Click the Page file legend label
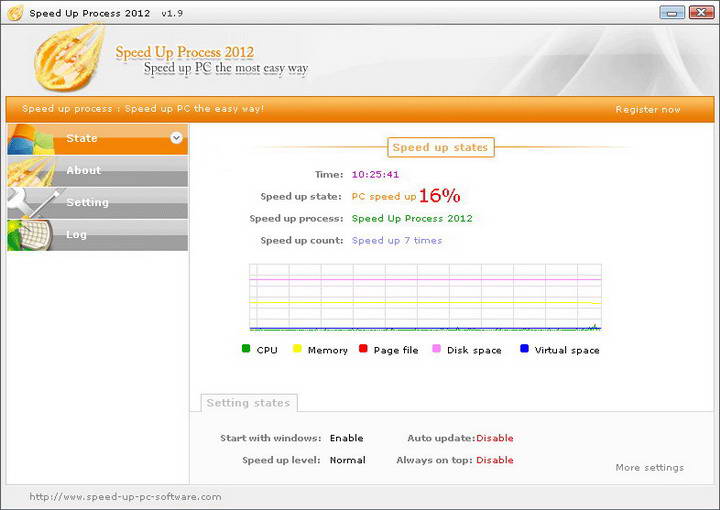This screenshot has width=720, height=510. coord(396,350)
